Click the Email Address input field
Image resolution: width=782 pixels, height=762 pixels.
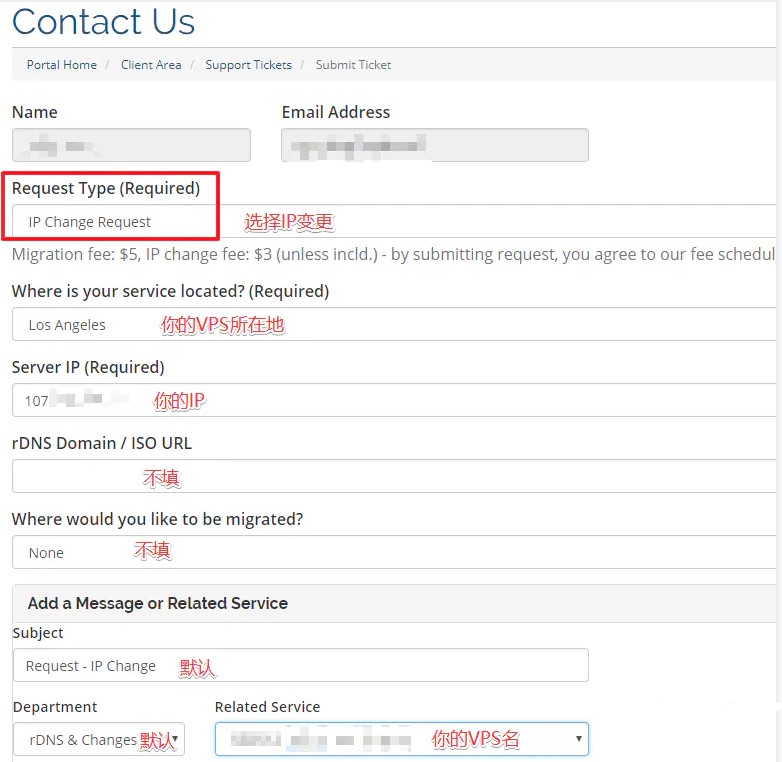pyautogui.click(x=434, y=146)
